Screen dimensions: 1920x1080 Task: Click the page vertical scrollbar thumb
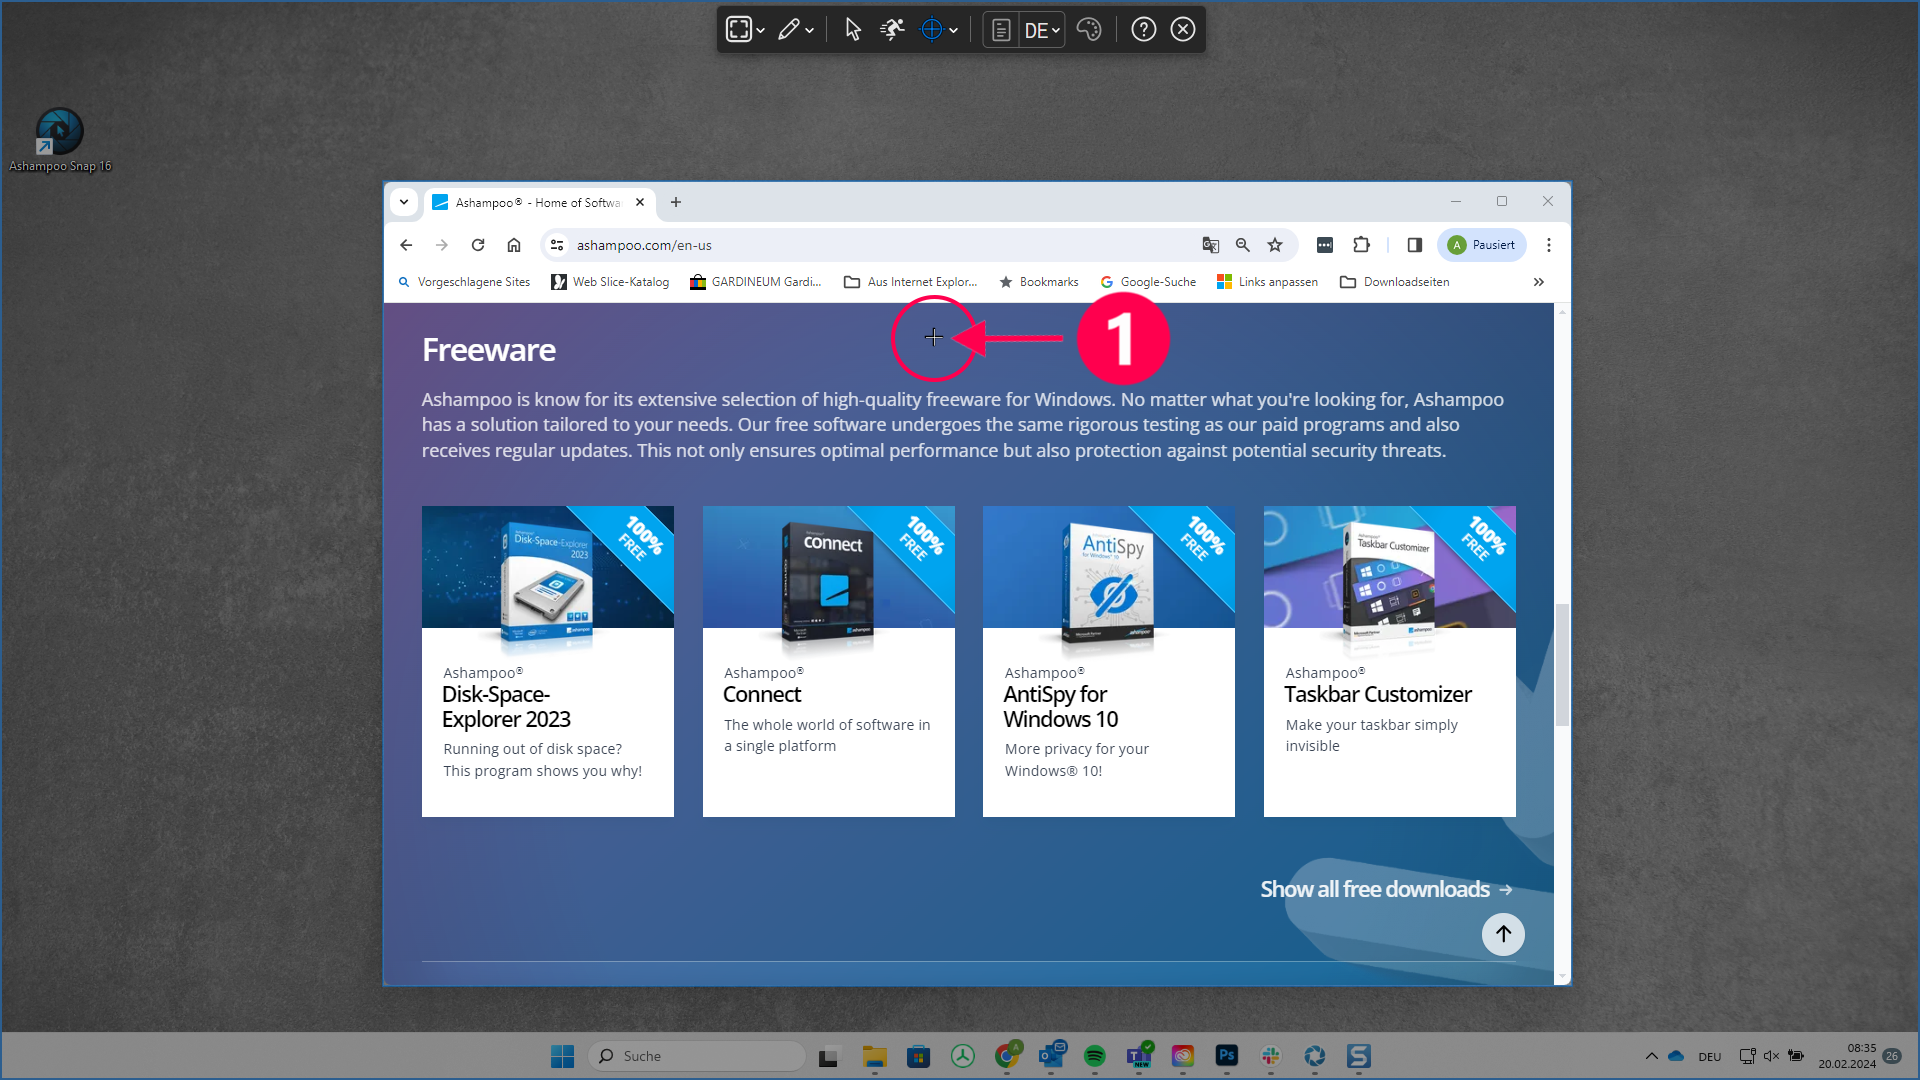[x=1562, y=665]
